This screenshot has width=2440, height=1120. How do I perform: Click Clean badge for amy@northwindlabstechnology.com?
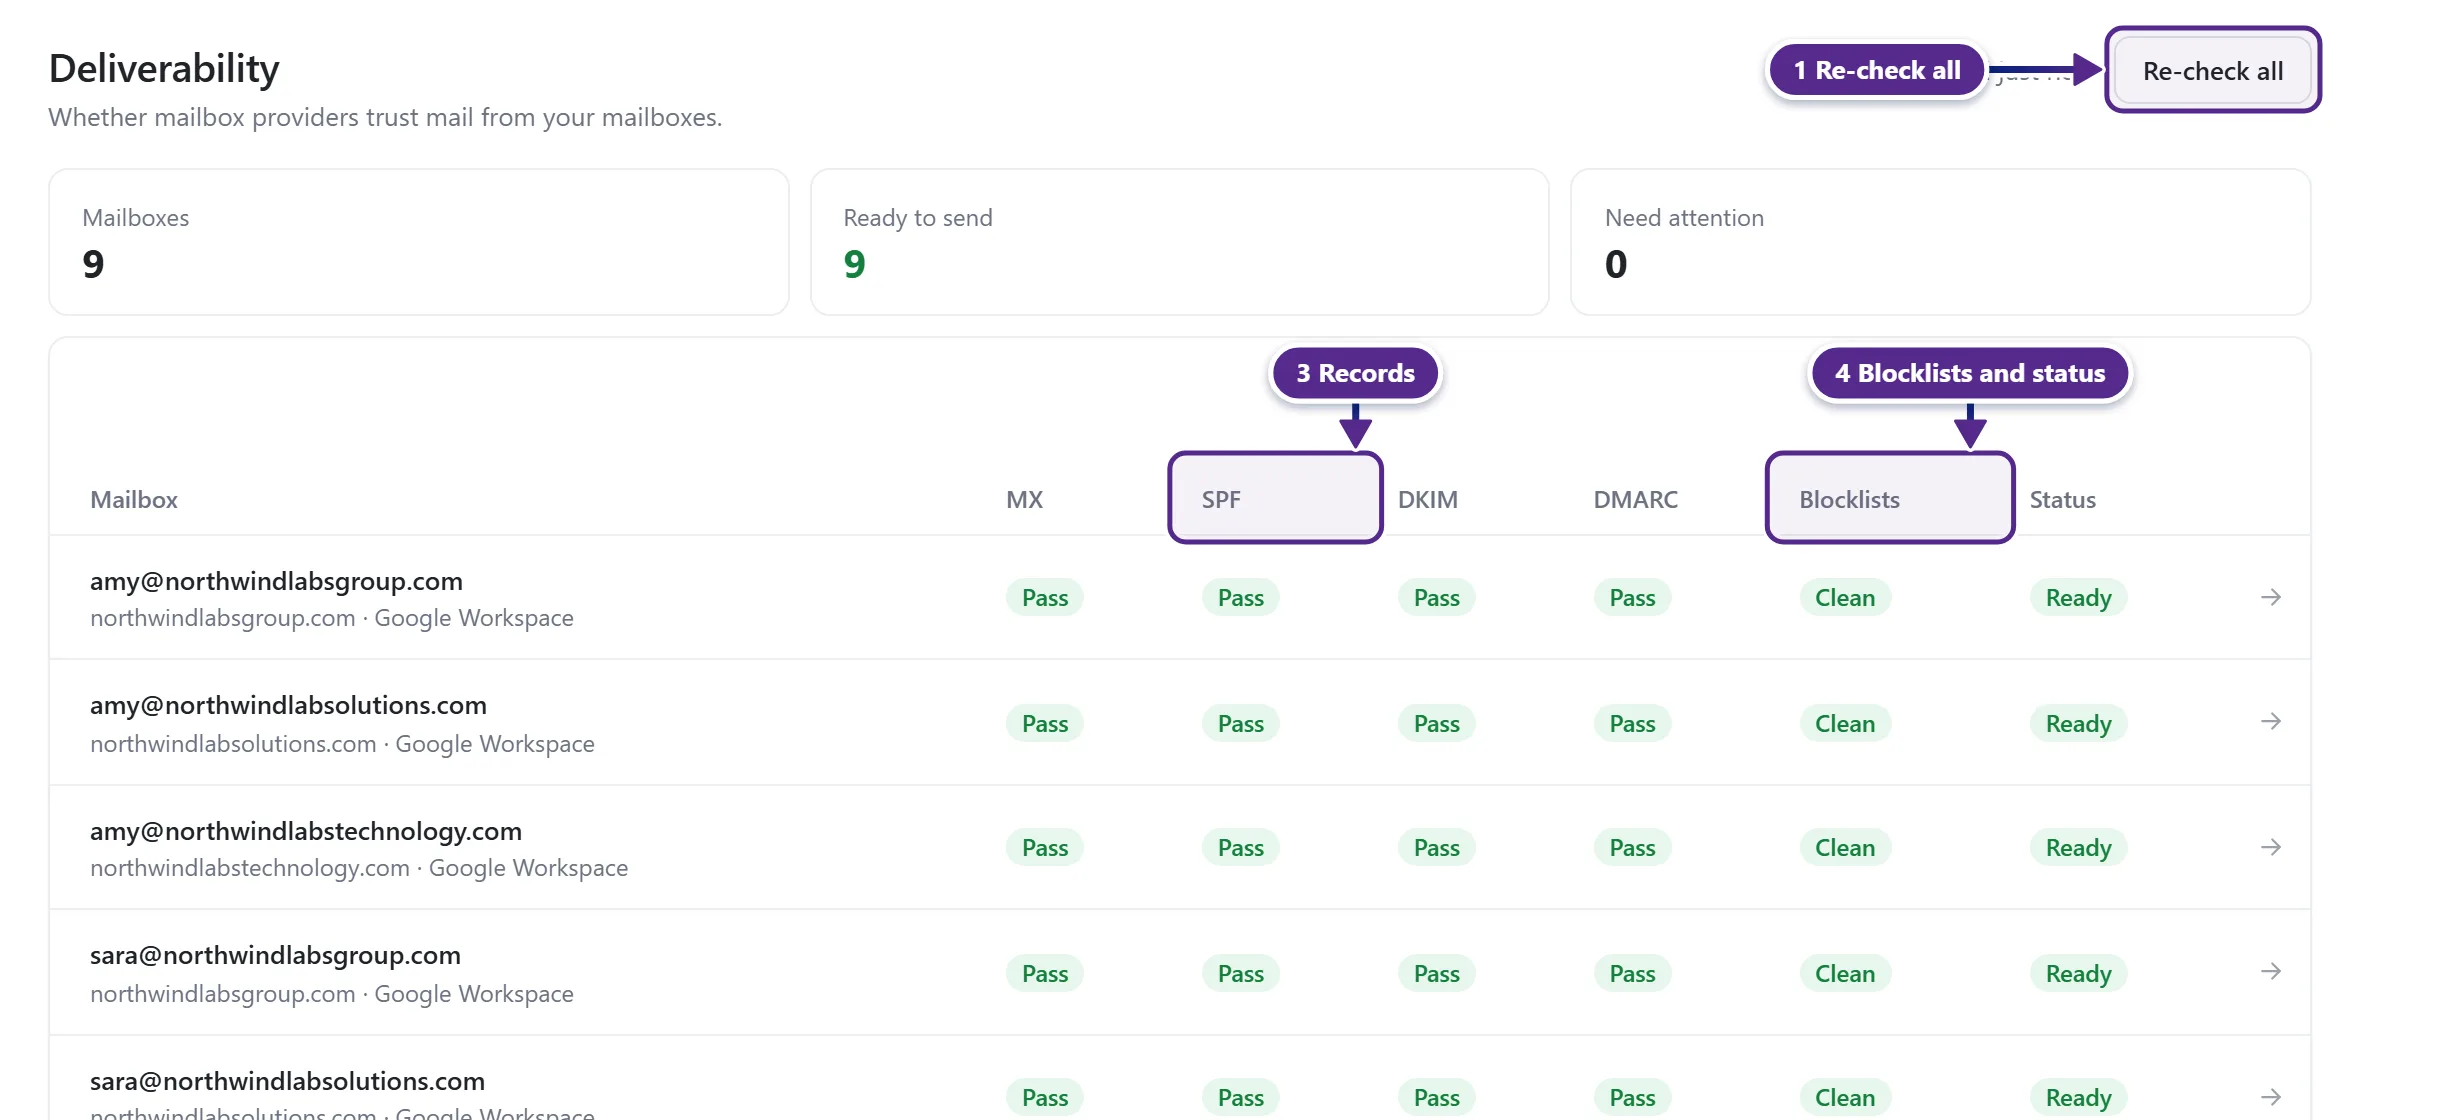pos(1845,848)
